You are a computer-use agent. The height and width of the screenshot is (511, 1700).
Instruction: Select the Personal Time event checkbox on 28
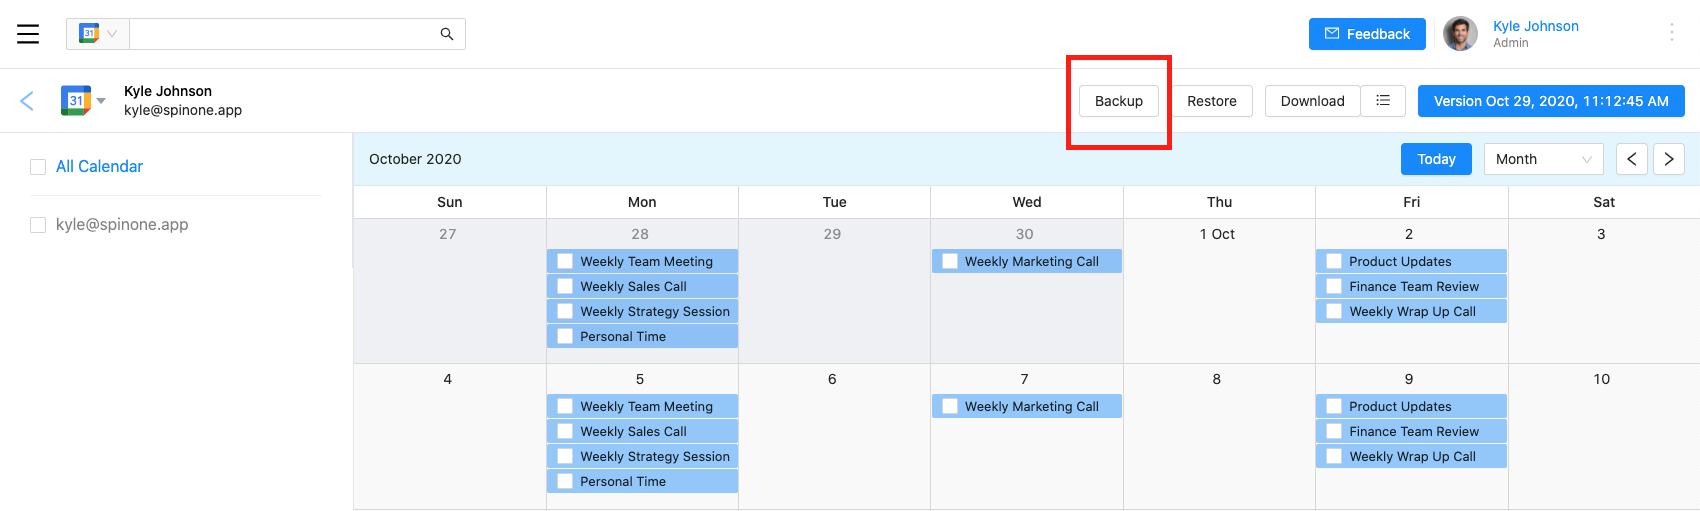565,337
